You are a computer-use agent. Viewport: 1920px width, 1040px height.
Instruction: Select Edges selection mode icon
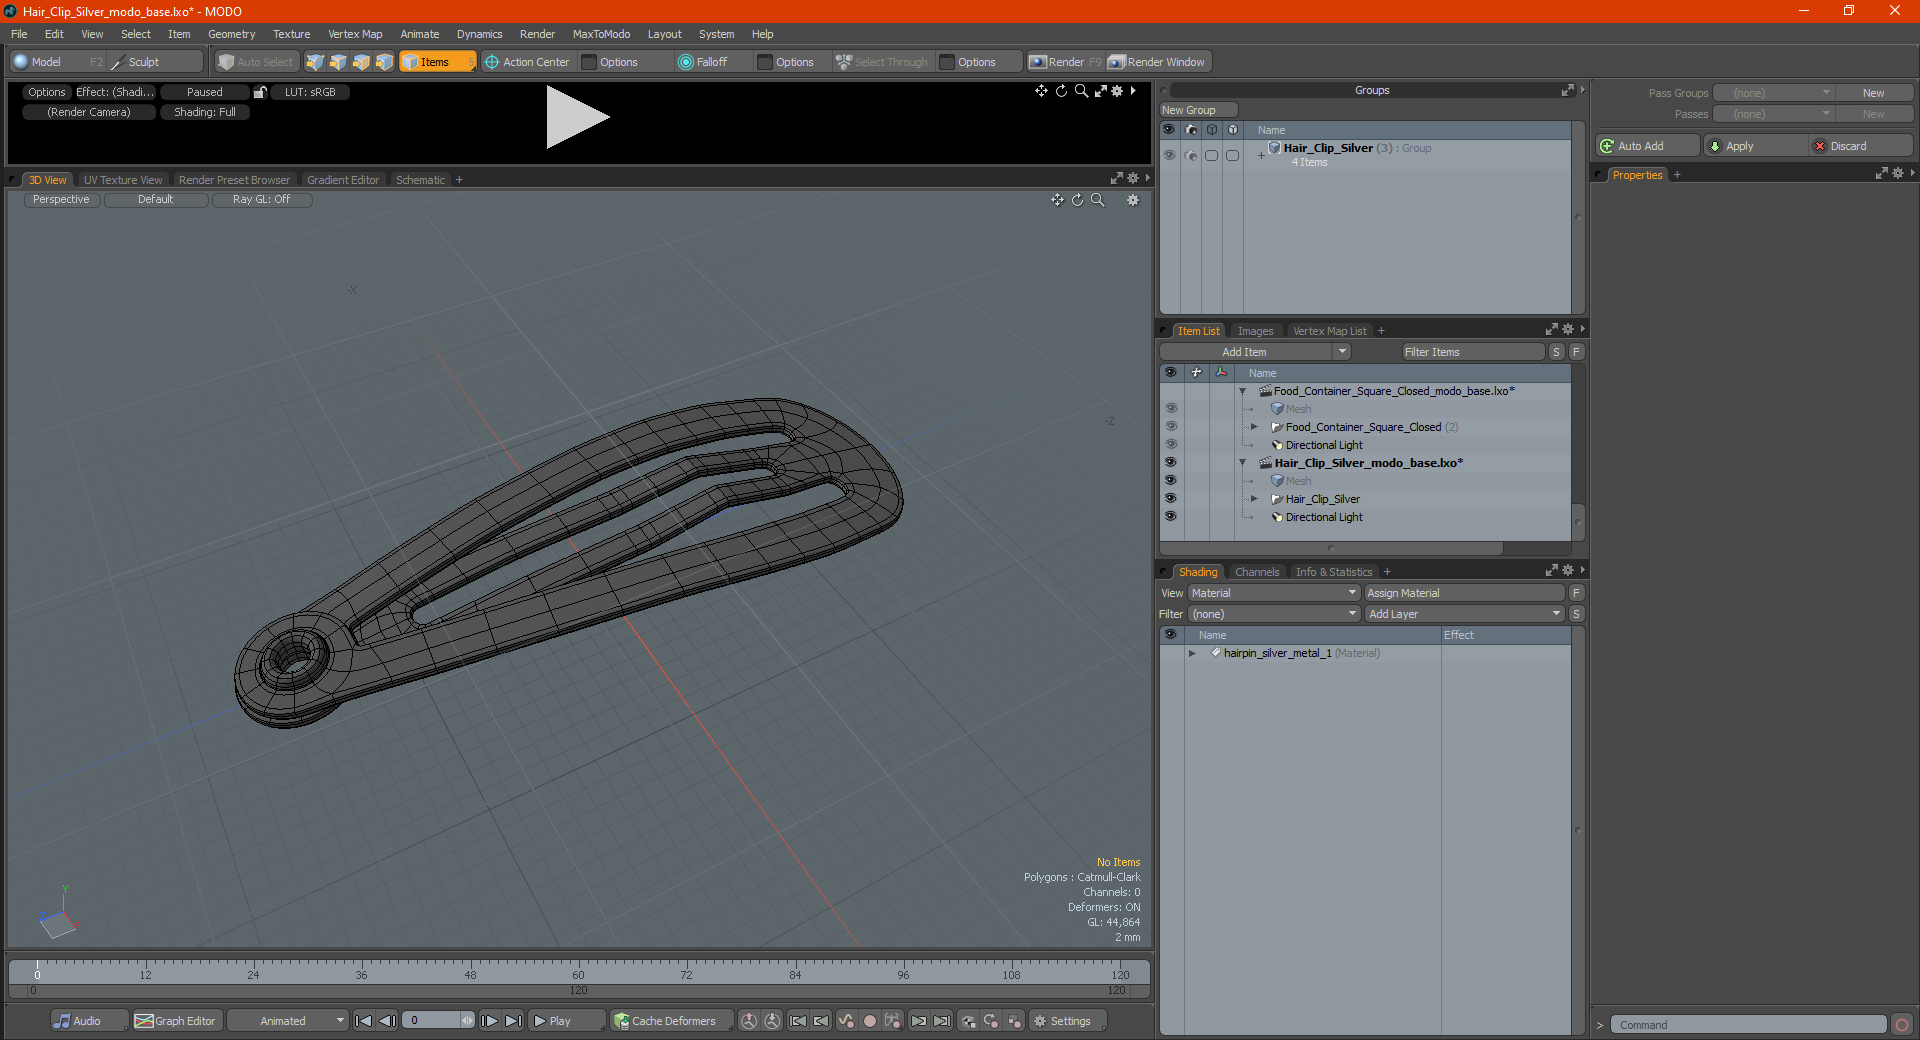pos(338,62)
